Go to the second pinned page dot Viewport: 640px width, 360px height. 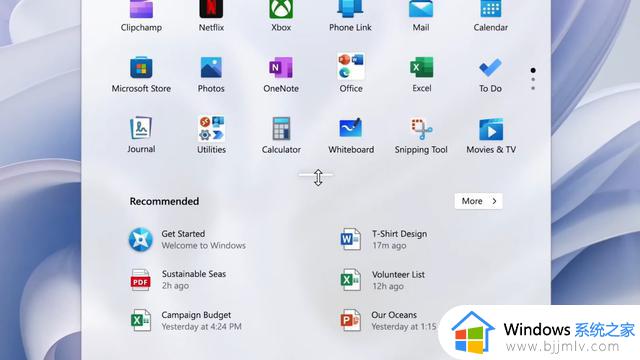point(533,80)
